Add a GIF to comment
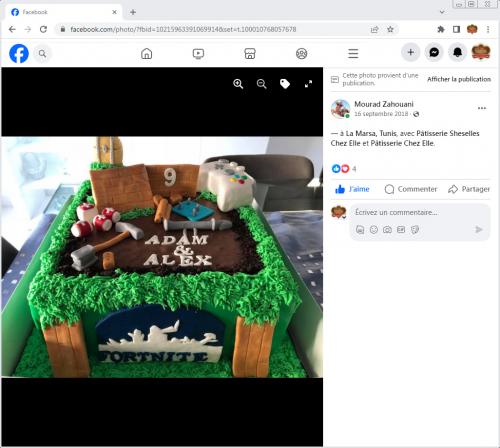Viewport: 500px width, 448px height. tap(401, 230)
